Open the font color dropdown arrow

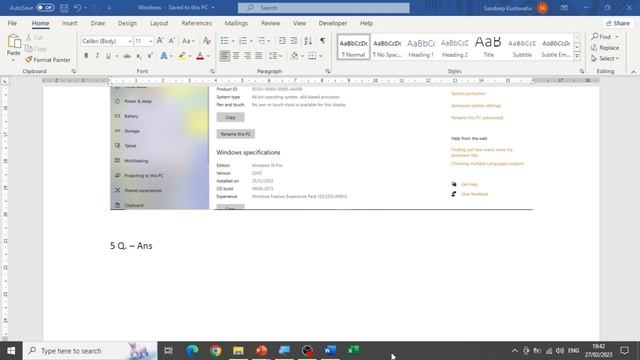tap(208, 56)
